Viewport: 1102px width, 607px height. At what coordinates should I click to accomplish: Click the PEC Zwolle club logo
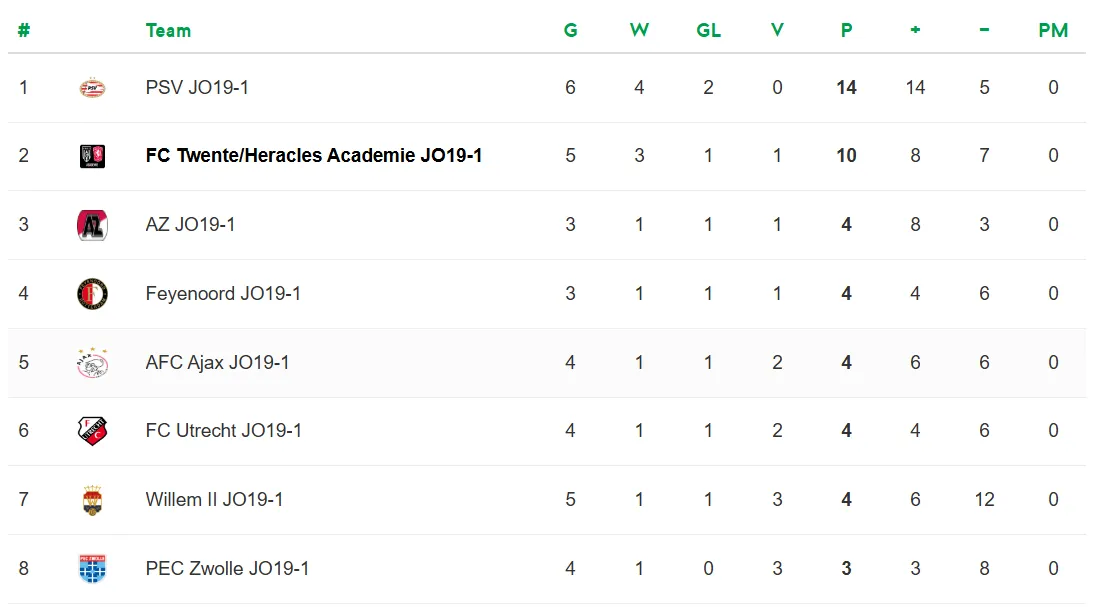click(92, 569)
